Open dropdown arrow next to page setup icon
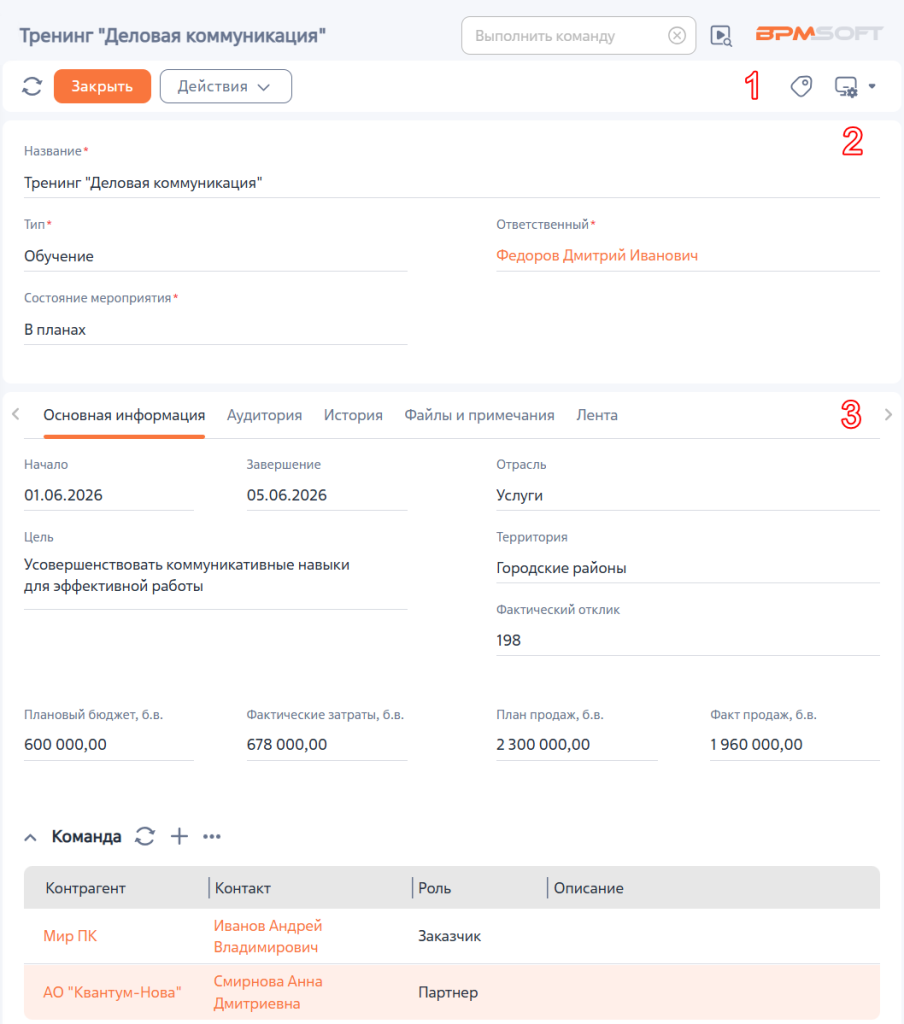The width and height of the screenshot is (904, 1024). point(872,86)
